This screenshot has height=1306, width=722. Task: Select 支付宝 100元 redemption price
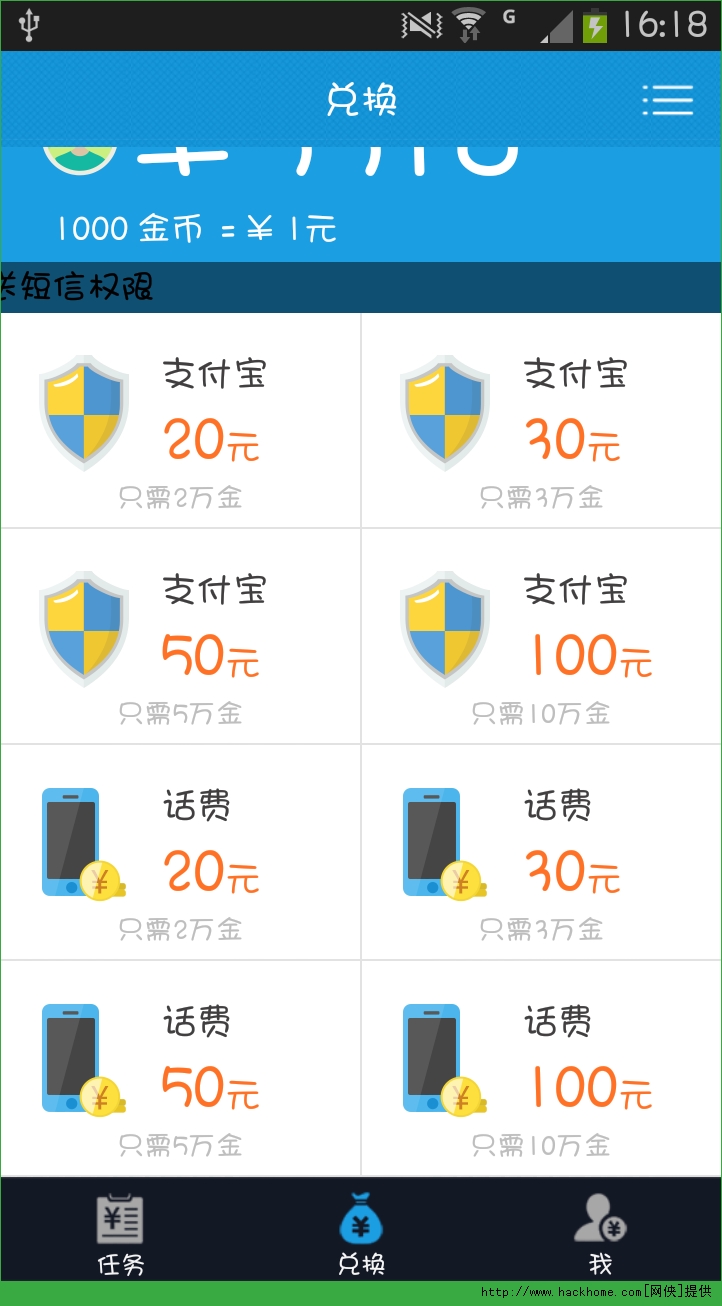point(589,656)
